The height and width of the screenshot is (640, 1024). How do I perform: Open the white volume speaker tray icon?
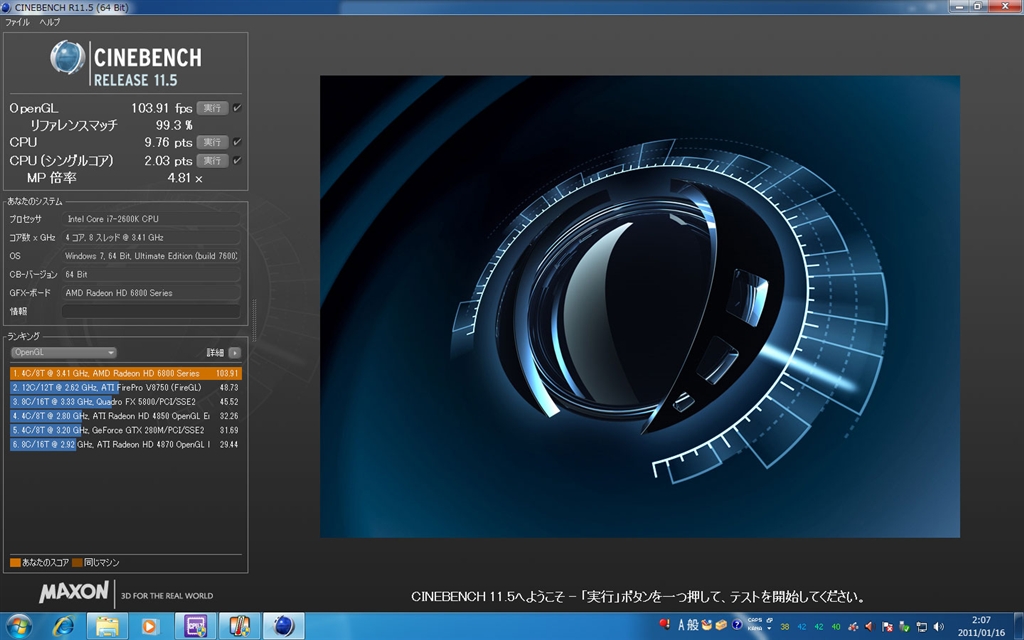click(x=938, y=627)
